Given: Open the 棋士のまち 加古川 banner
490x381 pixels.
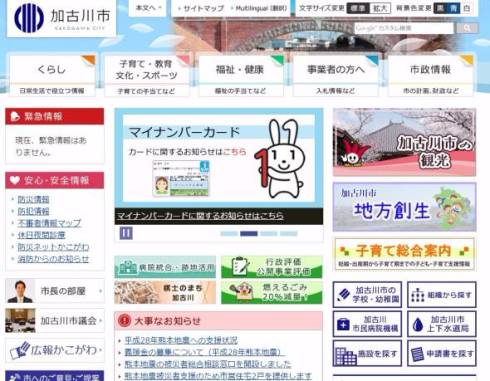Looking at the screenshot, I should tap(165, 292).
